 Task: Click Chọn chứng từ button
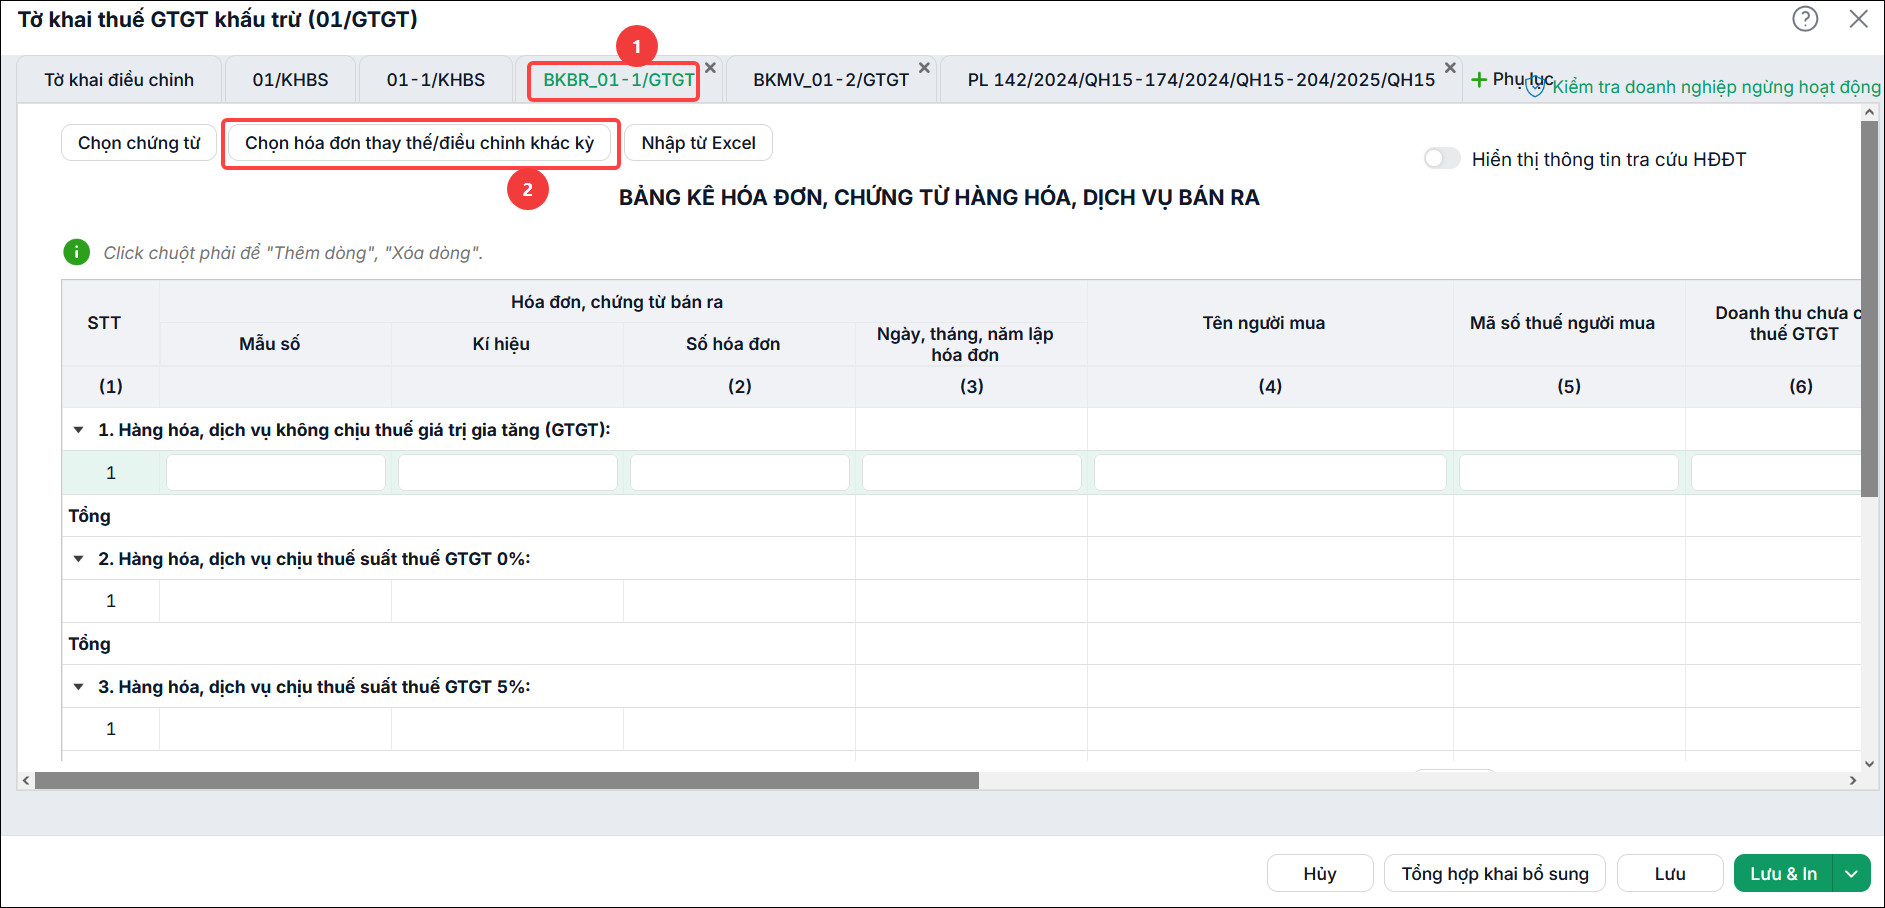139,143
